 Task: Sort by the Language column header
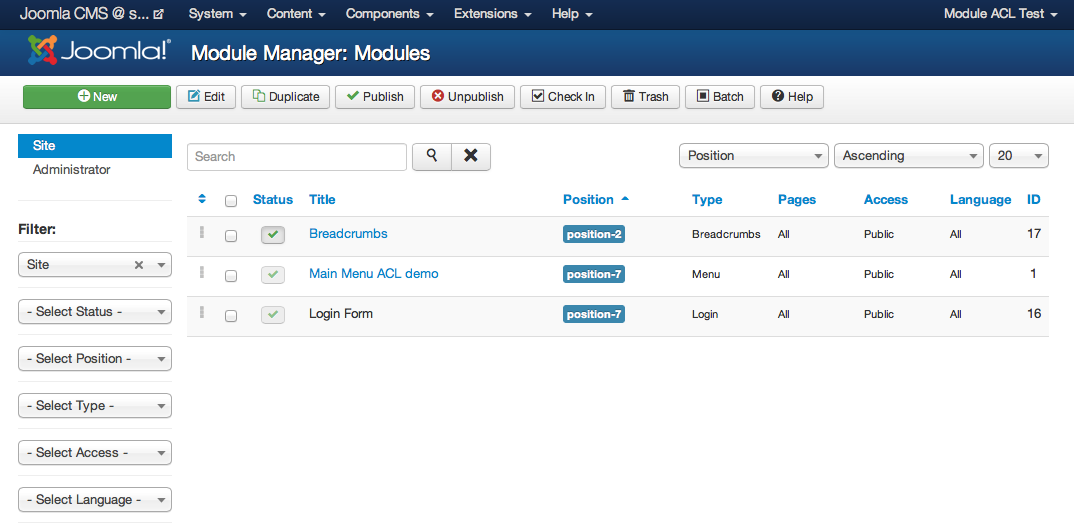980,199
